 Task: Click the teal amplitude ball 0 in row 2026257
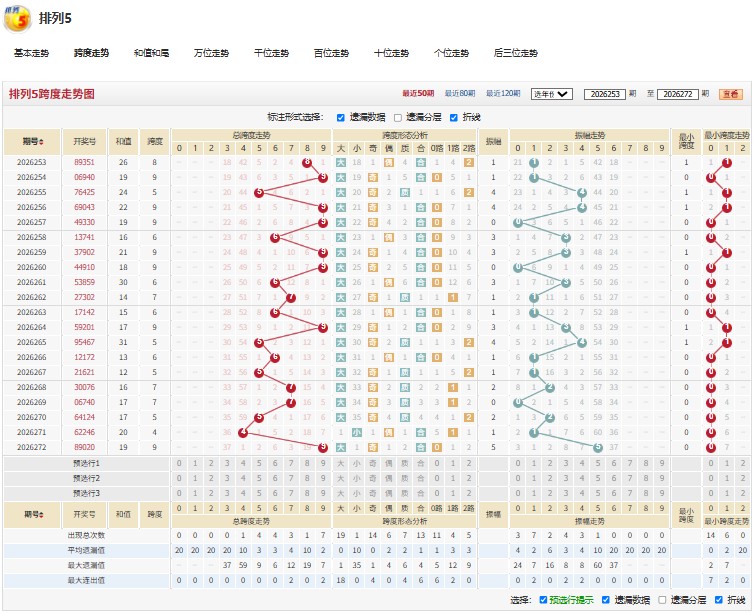tap(518, 223)
